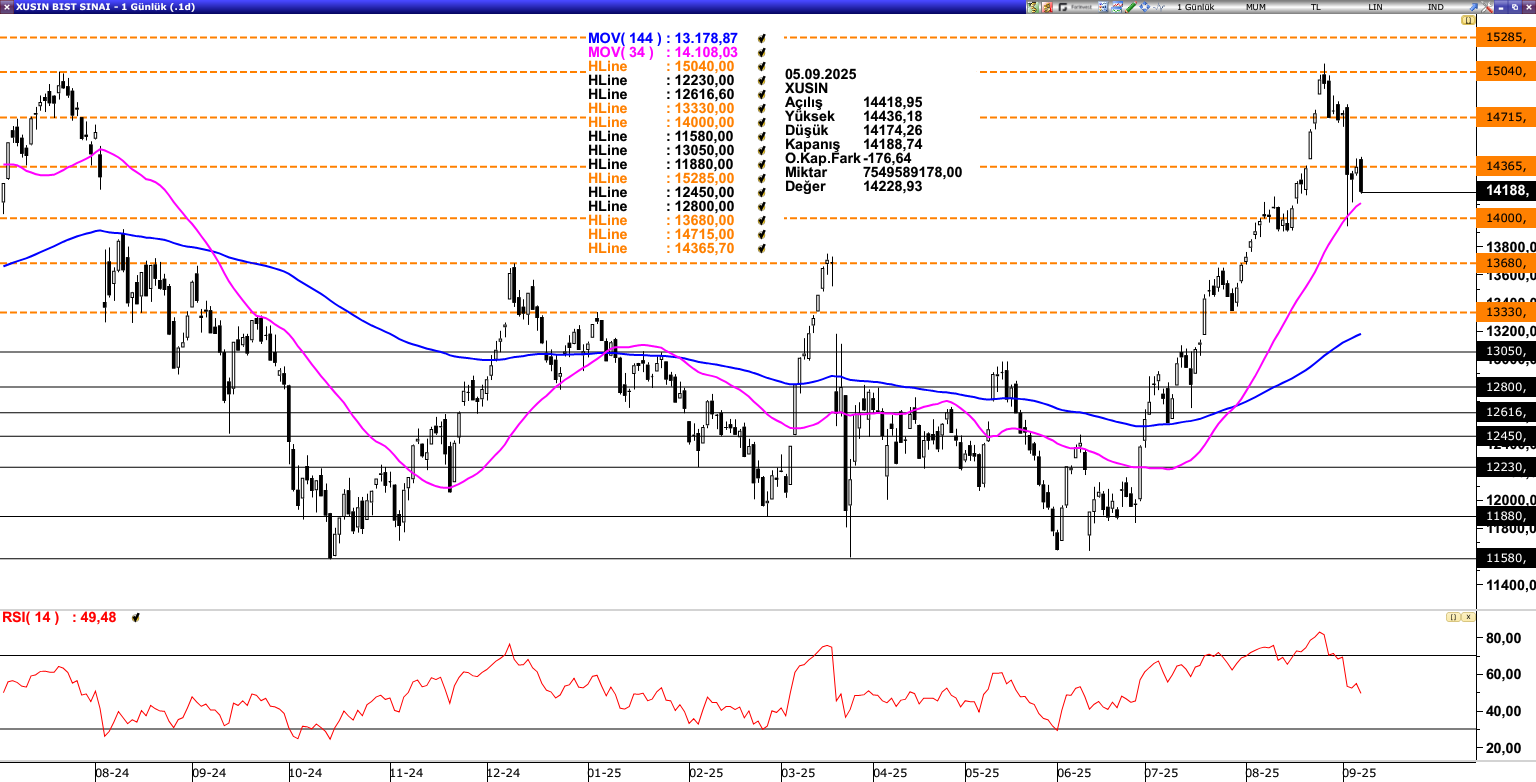Screen dimensions: 1536x782
Task: Toggle the MOV(34) indicator checkmark
Action: click(762, 52)
